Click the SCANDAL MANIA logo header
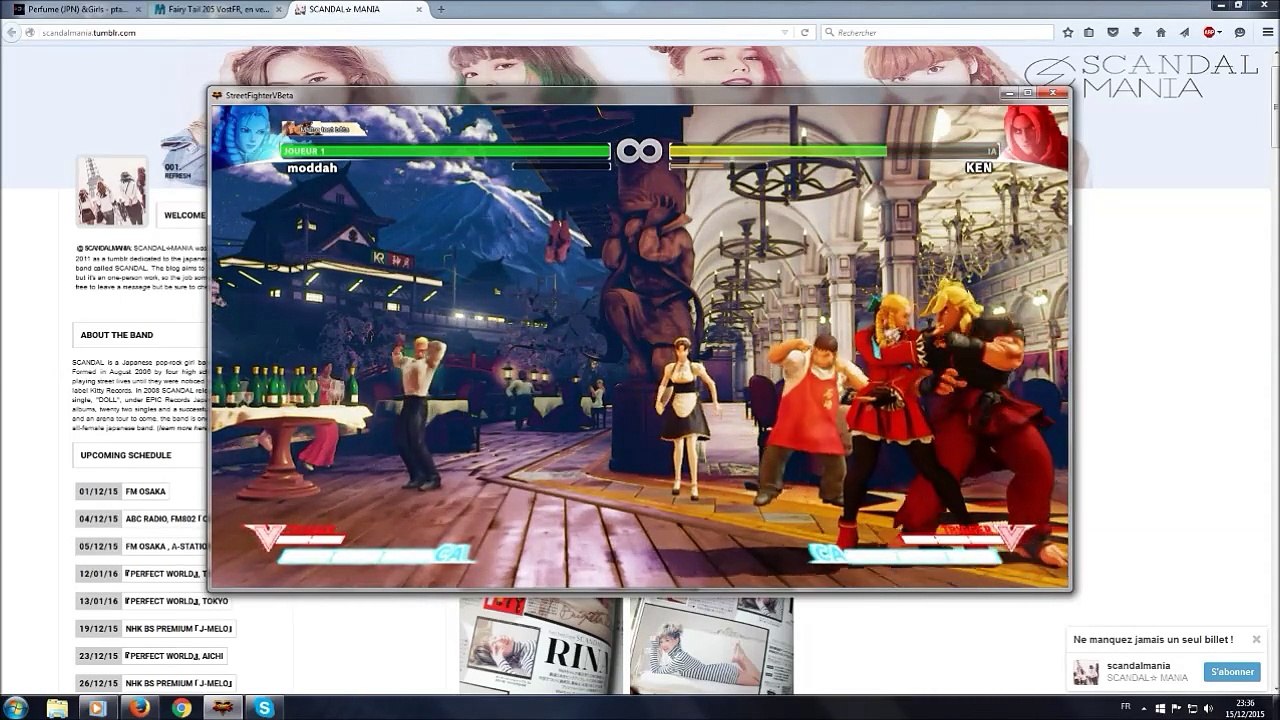 click(x=1141, y=76)
